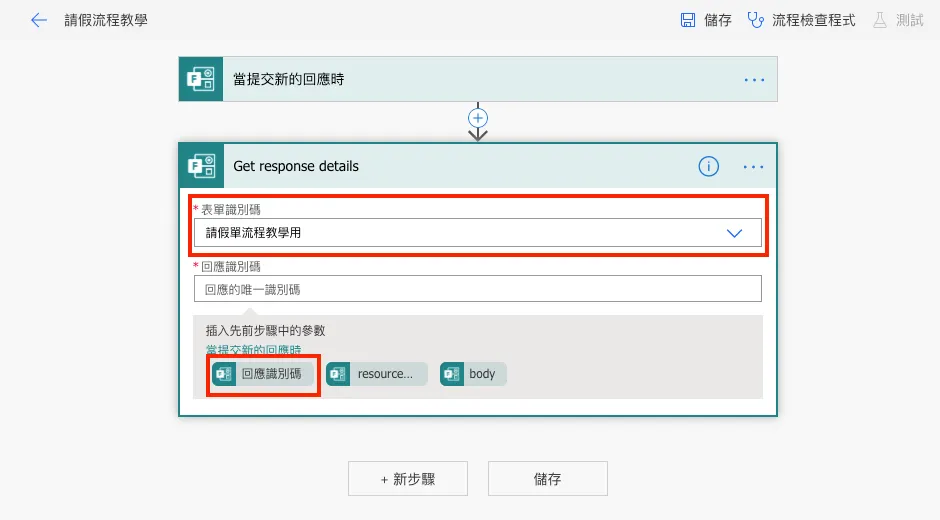
Task: Expand the 當提交新的回應時 trigger card
Action: click(x=478, y=79)
